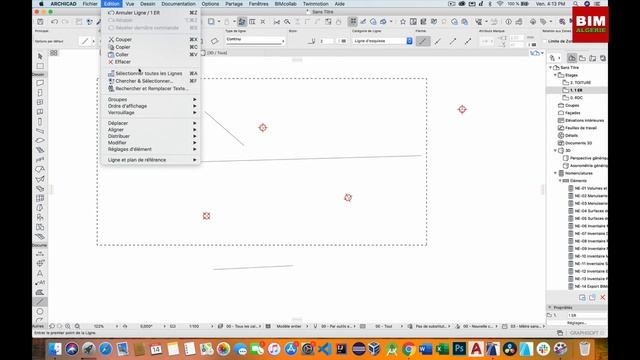This screenshot has width=640, height=360.
Task: Collapse the 3D group in the Navigator
Action: click(555, 151)
